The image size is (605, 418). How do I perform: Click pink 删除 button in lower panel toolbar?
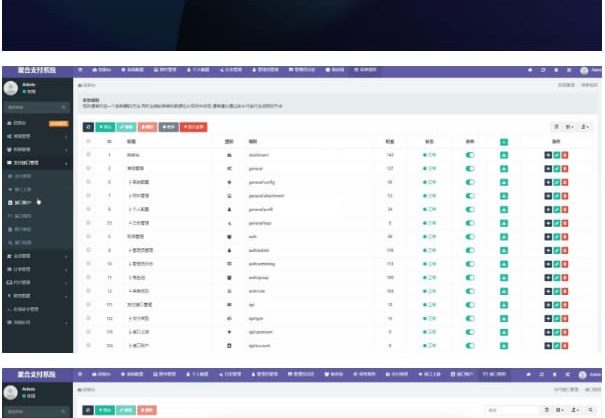pyautogui.click(x=147, y=410)
